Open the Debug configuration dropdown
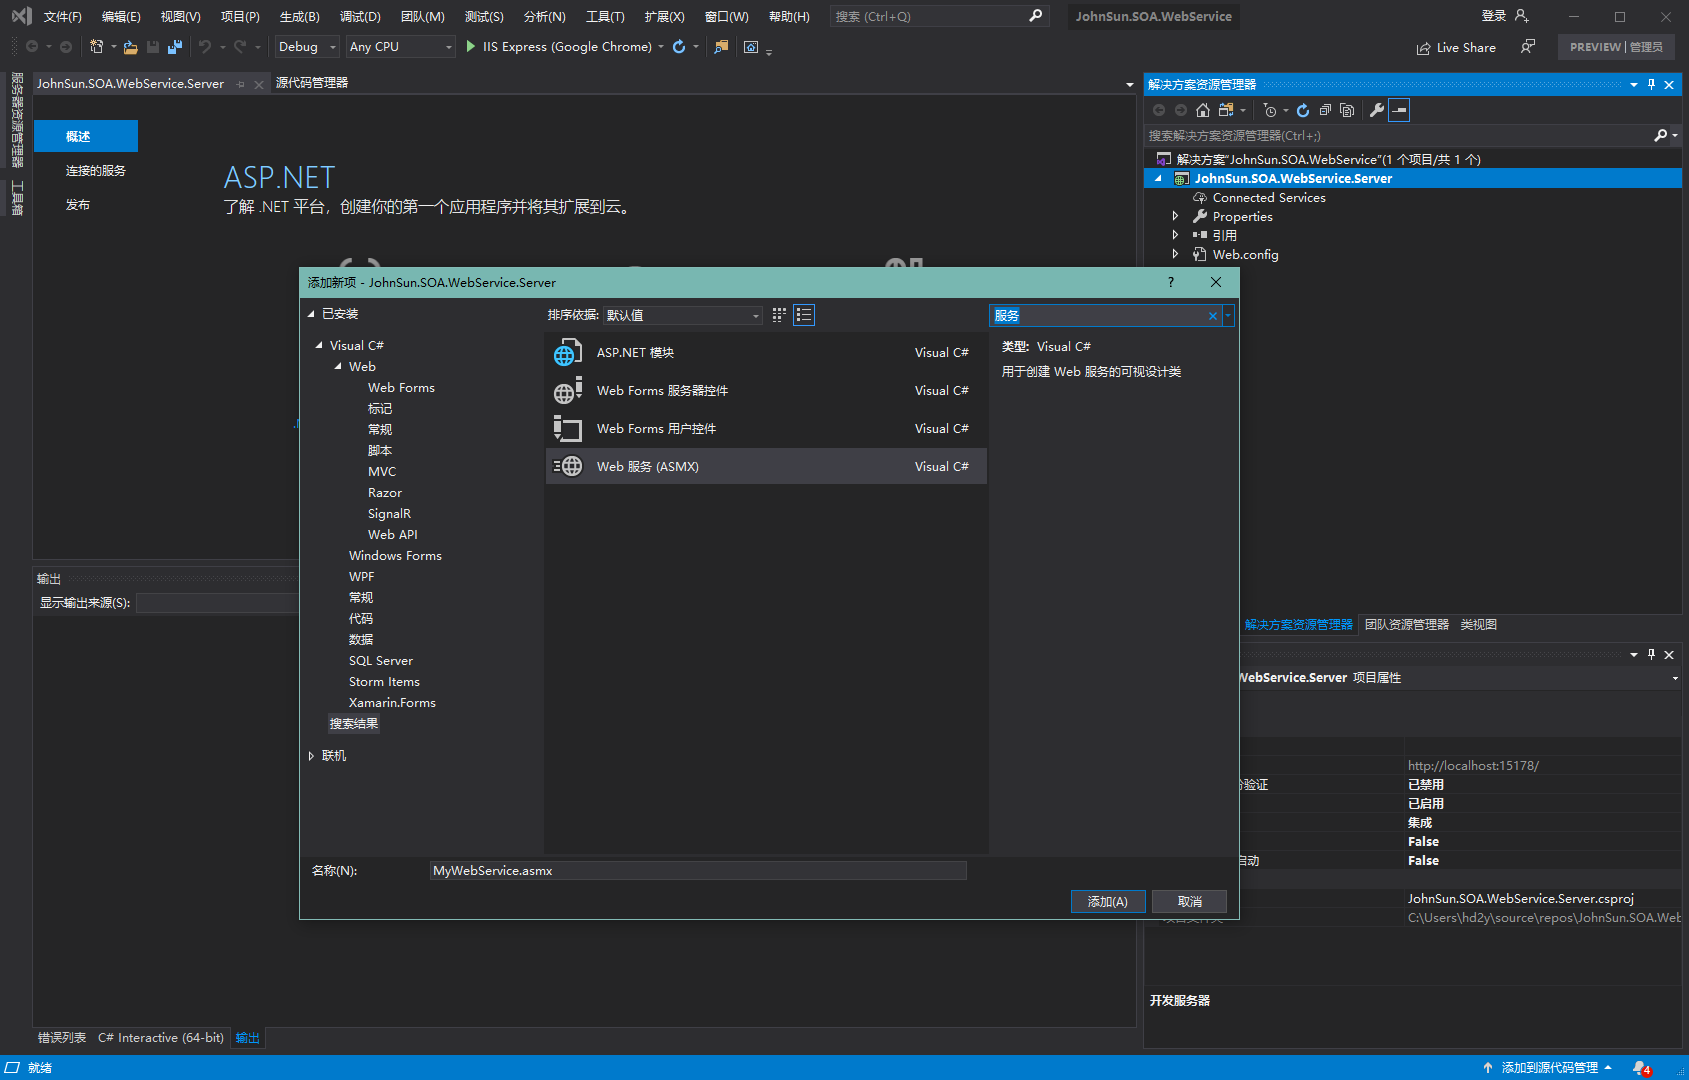Image resolution: width=1689 pixels, height=1080 pixels. pos(307,47)
